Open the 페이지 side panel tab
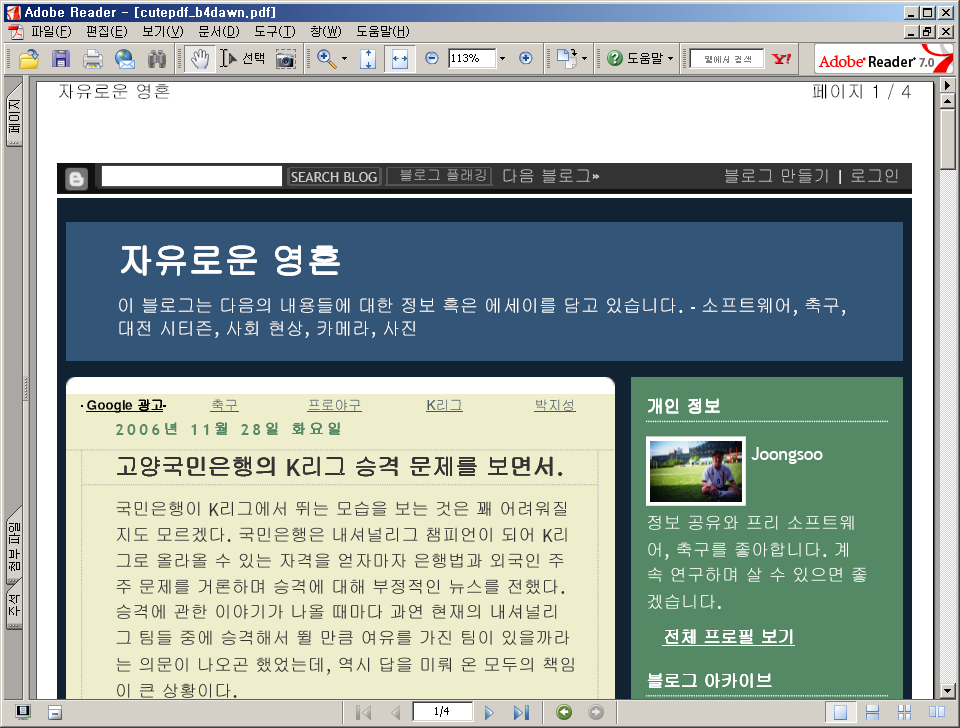The height and width of the screenshot is (728, 960). coord(14,115)
